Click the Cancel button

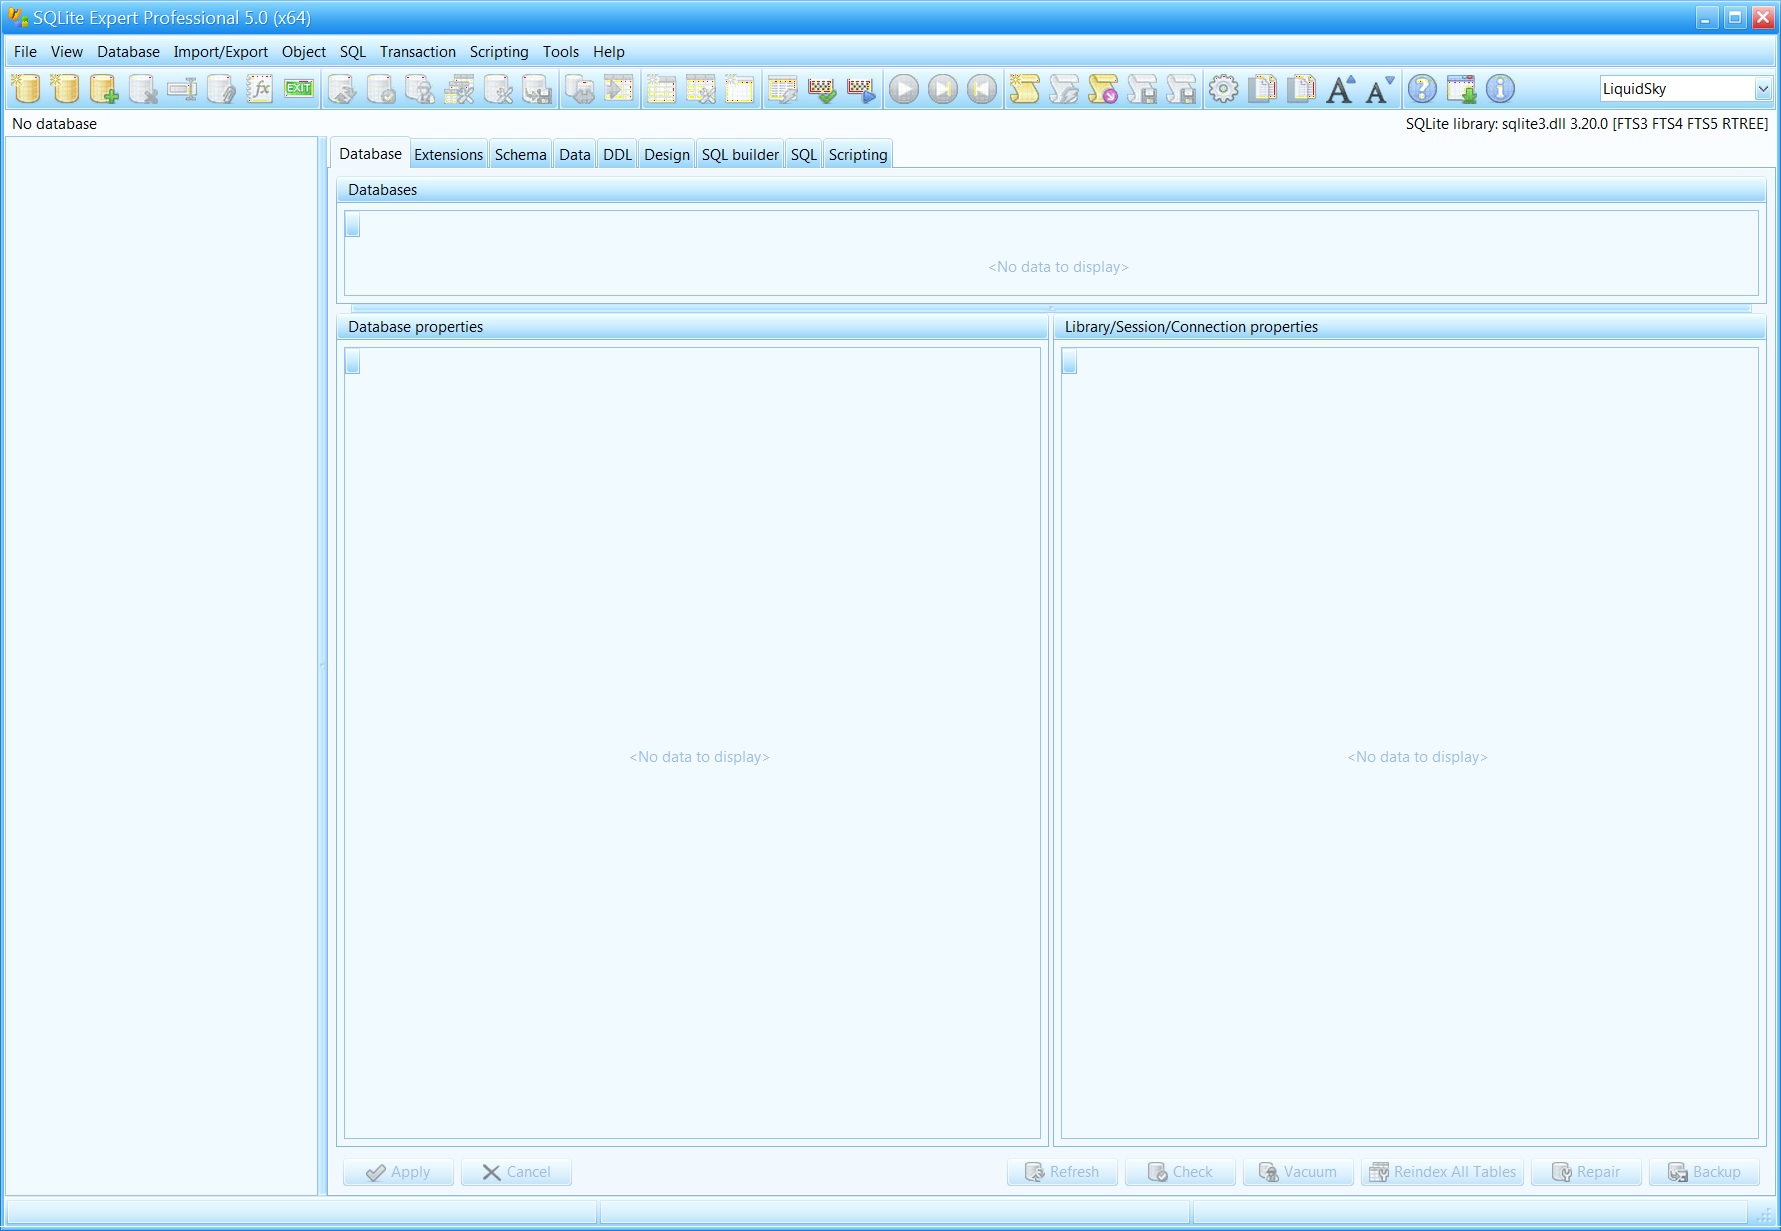[516, 1172]
